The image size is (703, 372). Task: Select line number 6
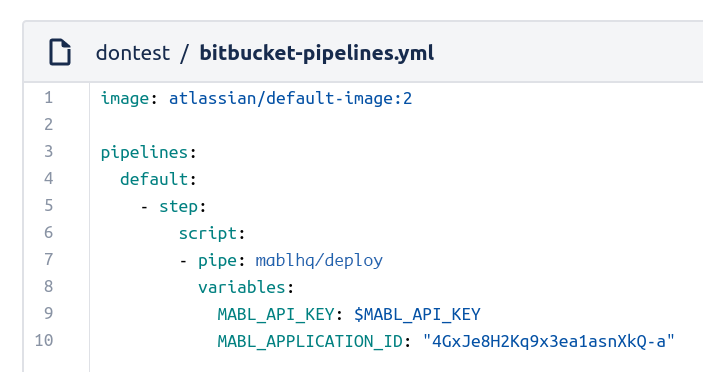[48, 232]
